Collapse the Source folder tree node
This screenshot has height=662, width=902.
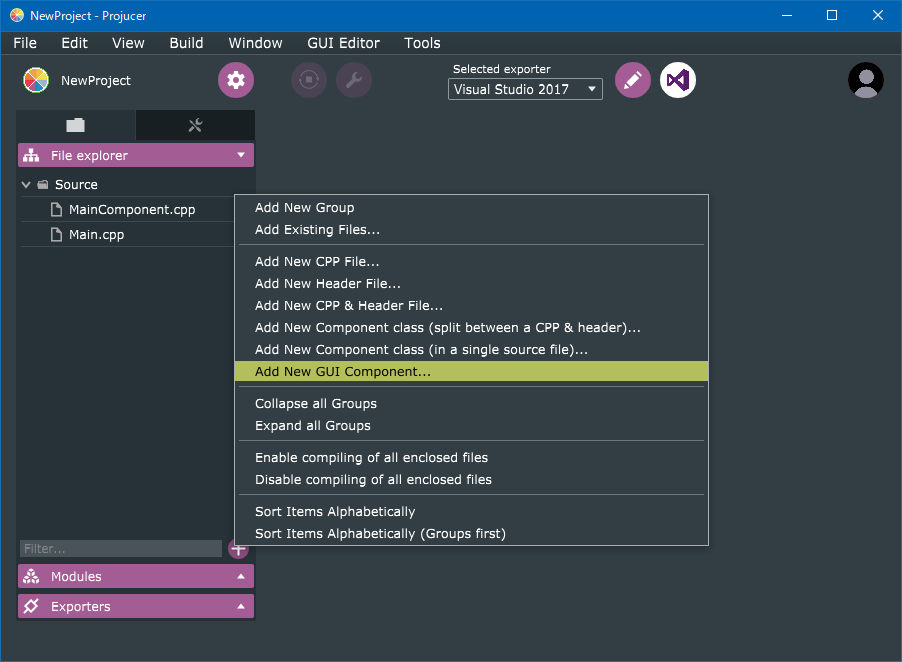click(27, 185)
